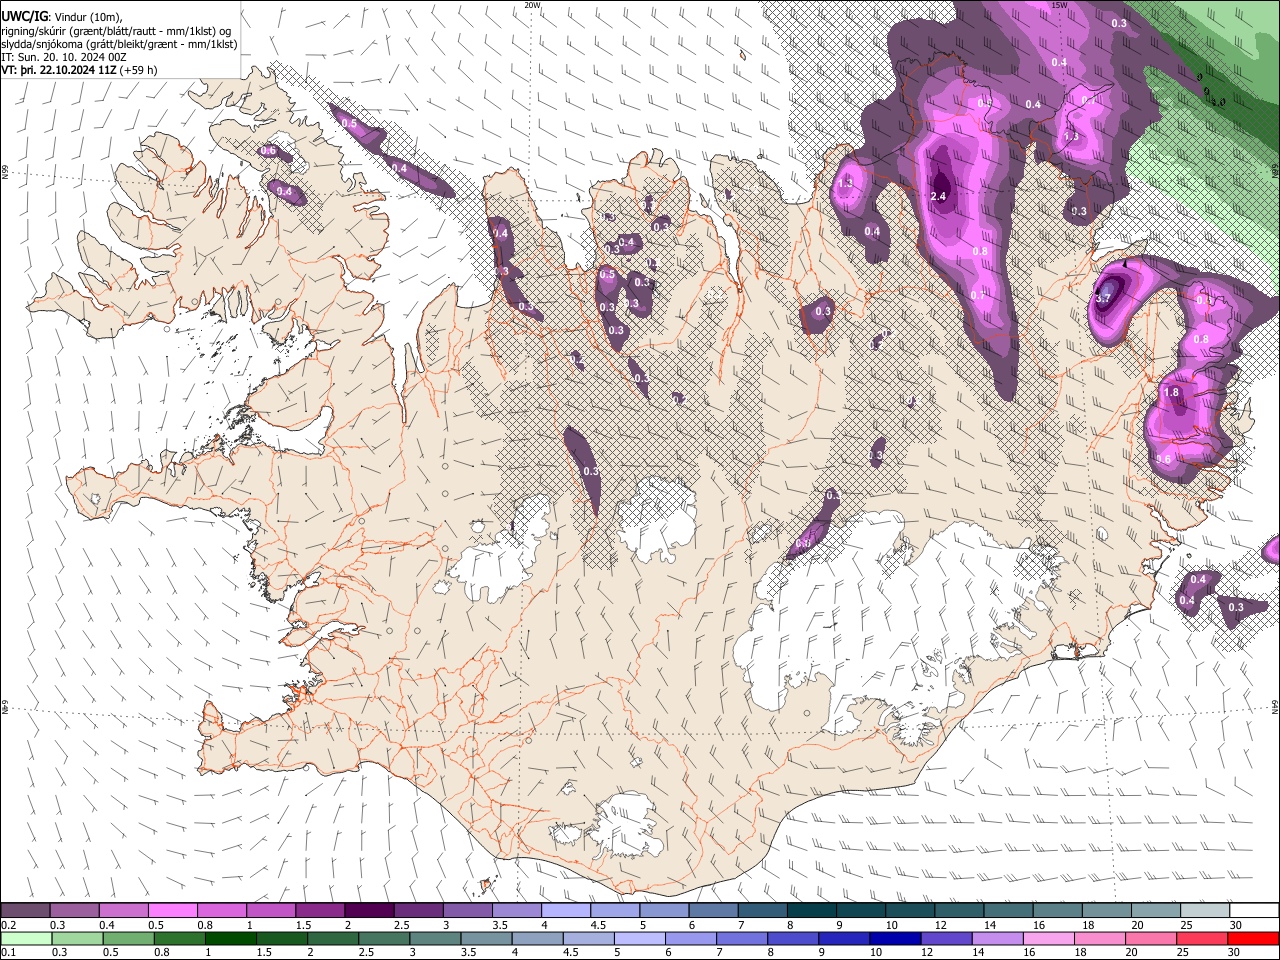Click the slydda/snjókoma description line
1280x960 pixels.
click(x=119, y=44)
